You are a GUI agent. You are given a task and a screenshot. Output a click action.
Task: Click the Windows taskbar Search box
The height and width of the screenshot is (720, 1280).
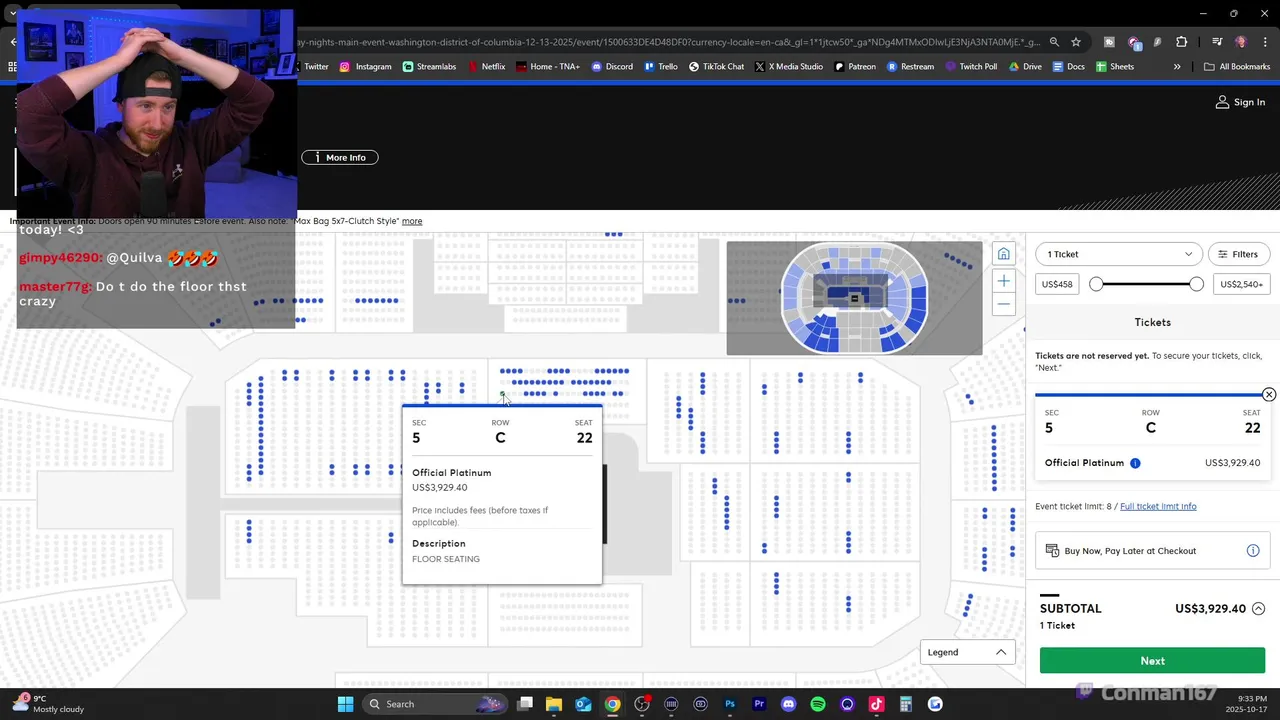click(x=435, y=704)
